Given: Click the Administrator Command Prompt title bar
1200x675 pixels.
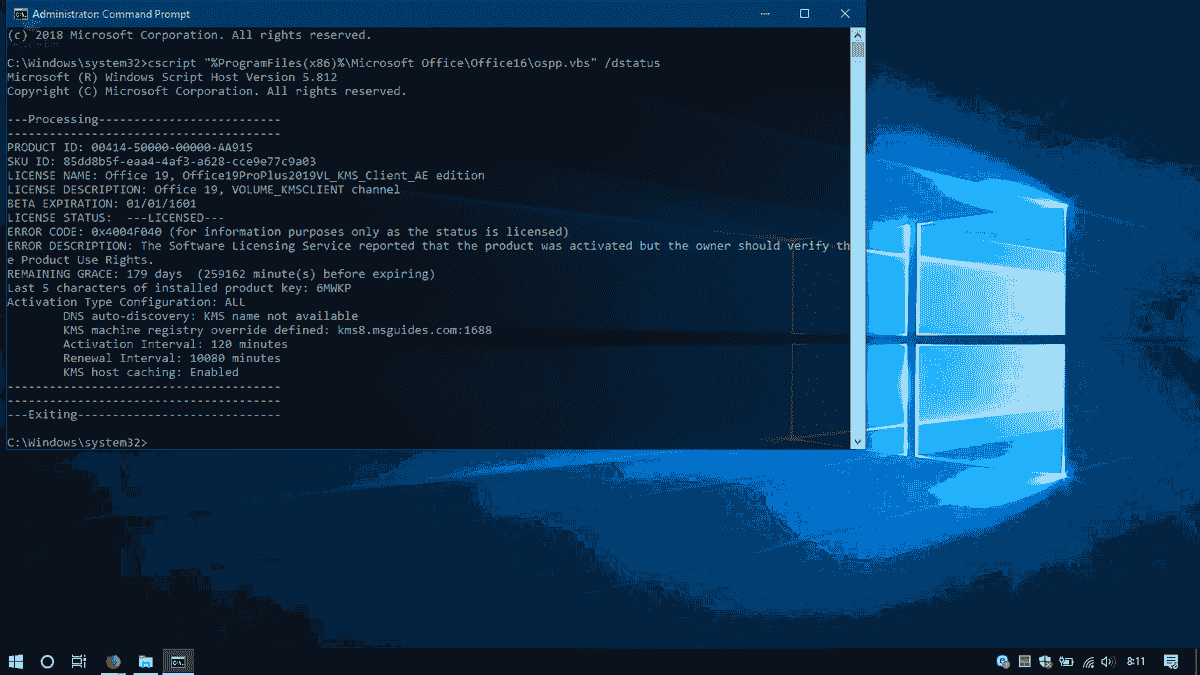Looking at the screenshot, I should coord(400,13).
